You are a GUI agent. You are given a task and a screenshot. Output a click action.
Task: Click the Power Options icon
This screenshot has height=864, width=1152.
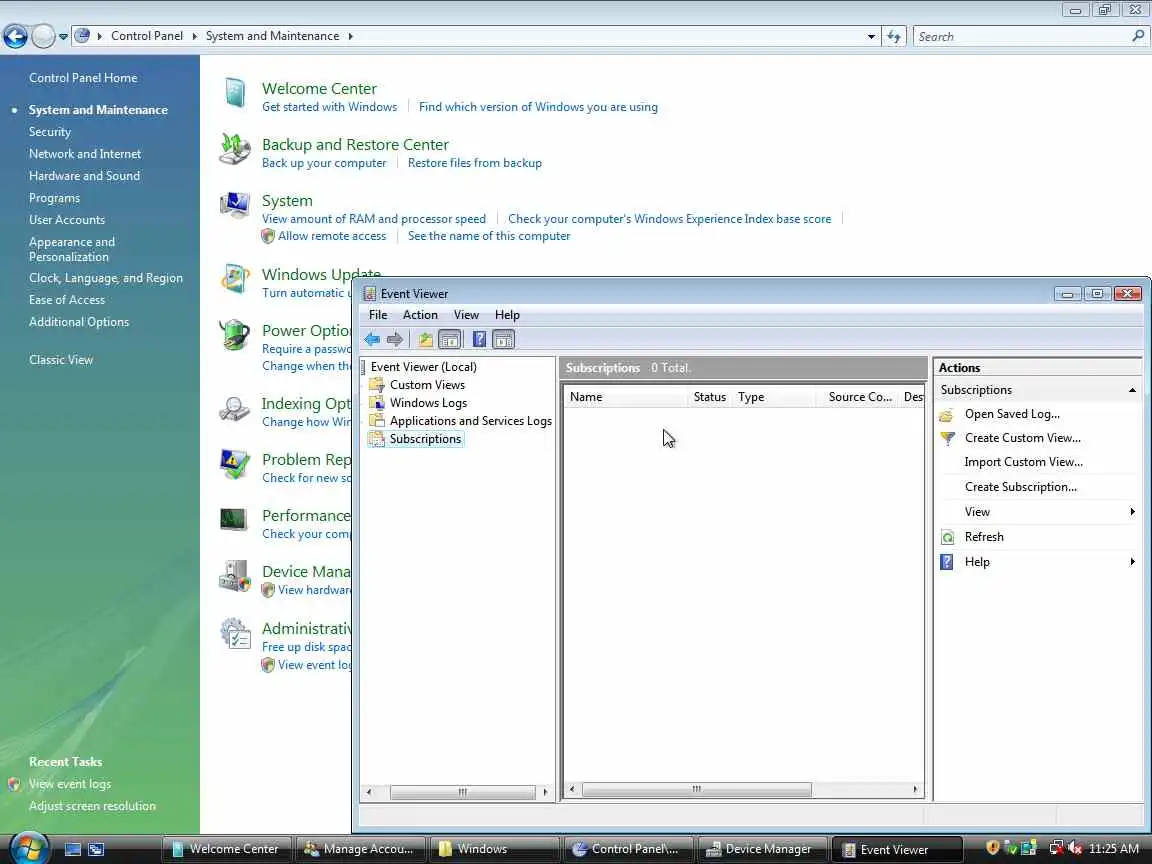pos(235,335)
